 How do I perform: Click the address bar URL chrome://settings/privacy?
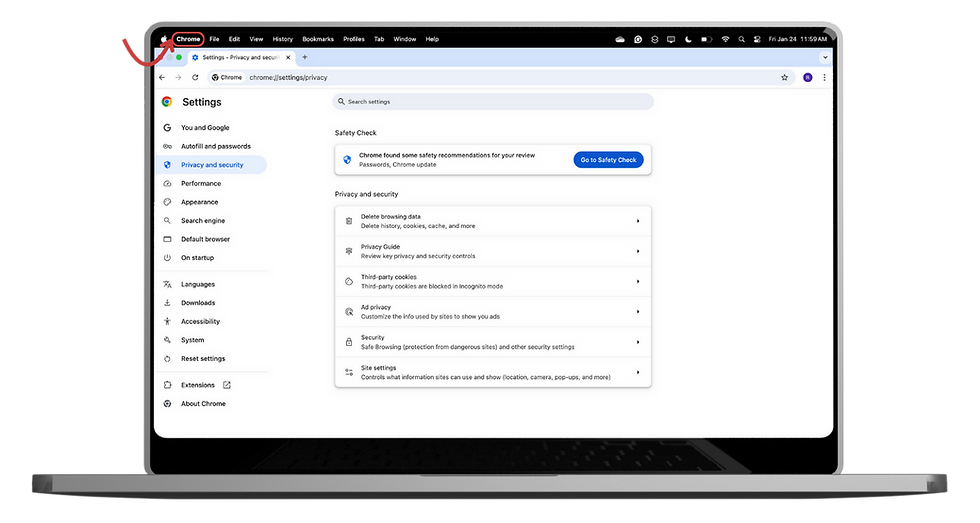pyautogui.click(x=288, y=77)
